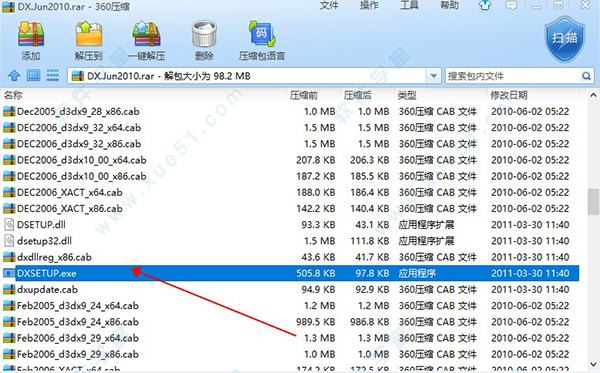Viewport: 600px width, 373px height.
Task: Click the 2011-03-30 11:40 date of DSETUP.dll
Action: 530,225
